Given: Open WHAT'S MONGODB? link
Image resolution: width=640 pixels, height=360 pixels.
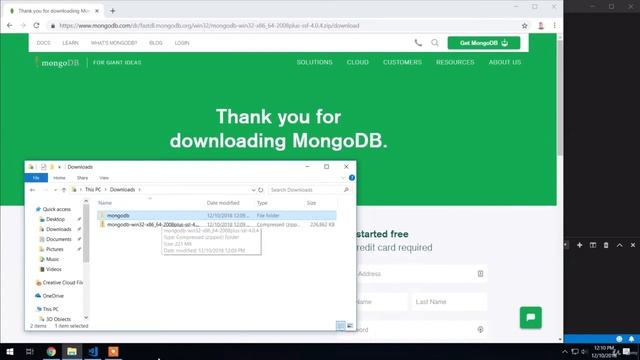Looking at the screenshot, I should [114, 43].
